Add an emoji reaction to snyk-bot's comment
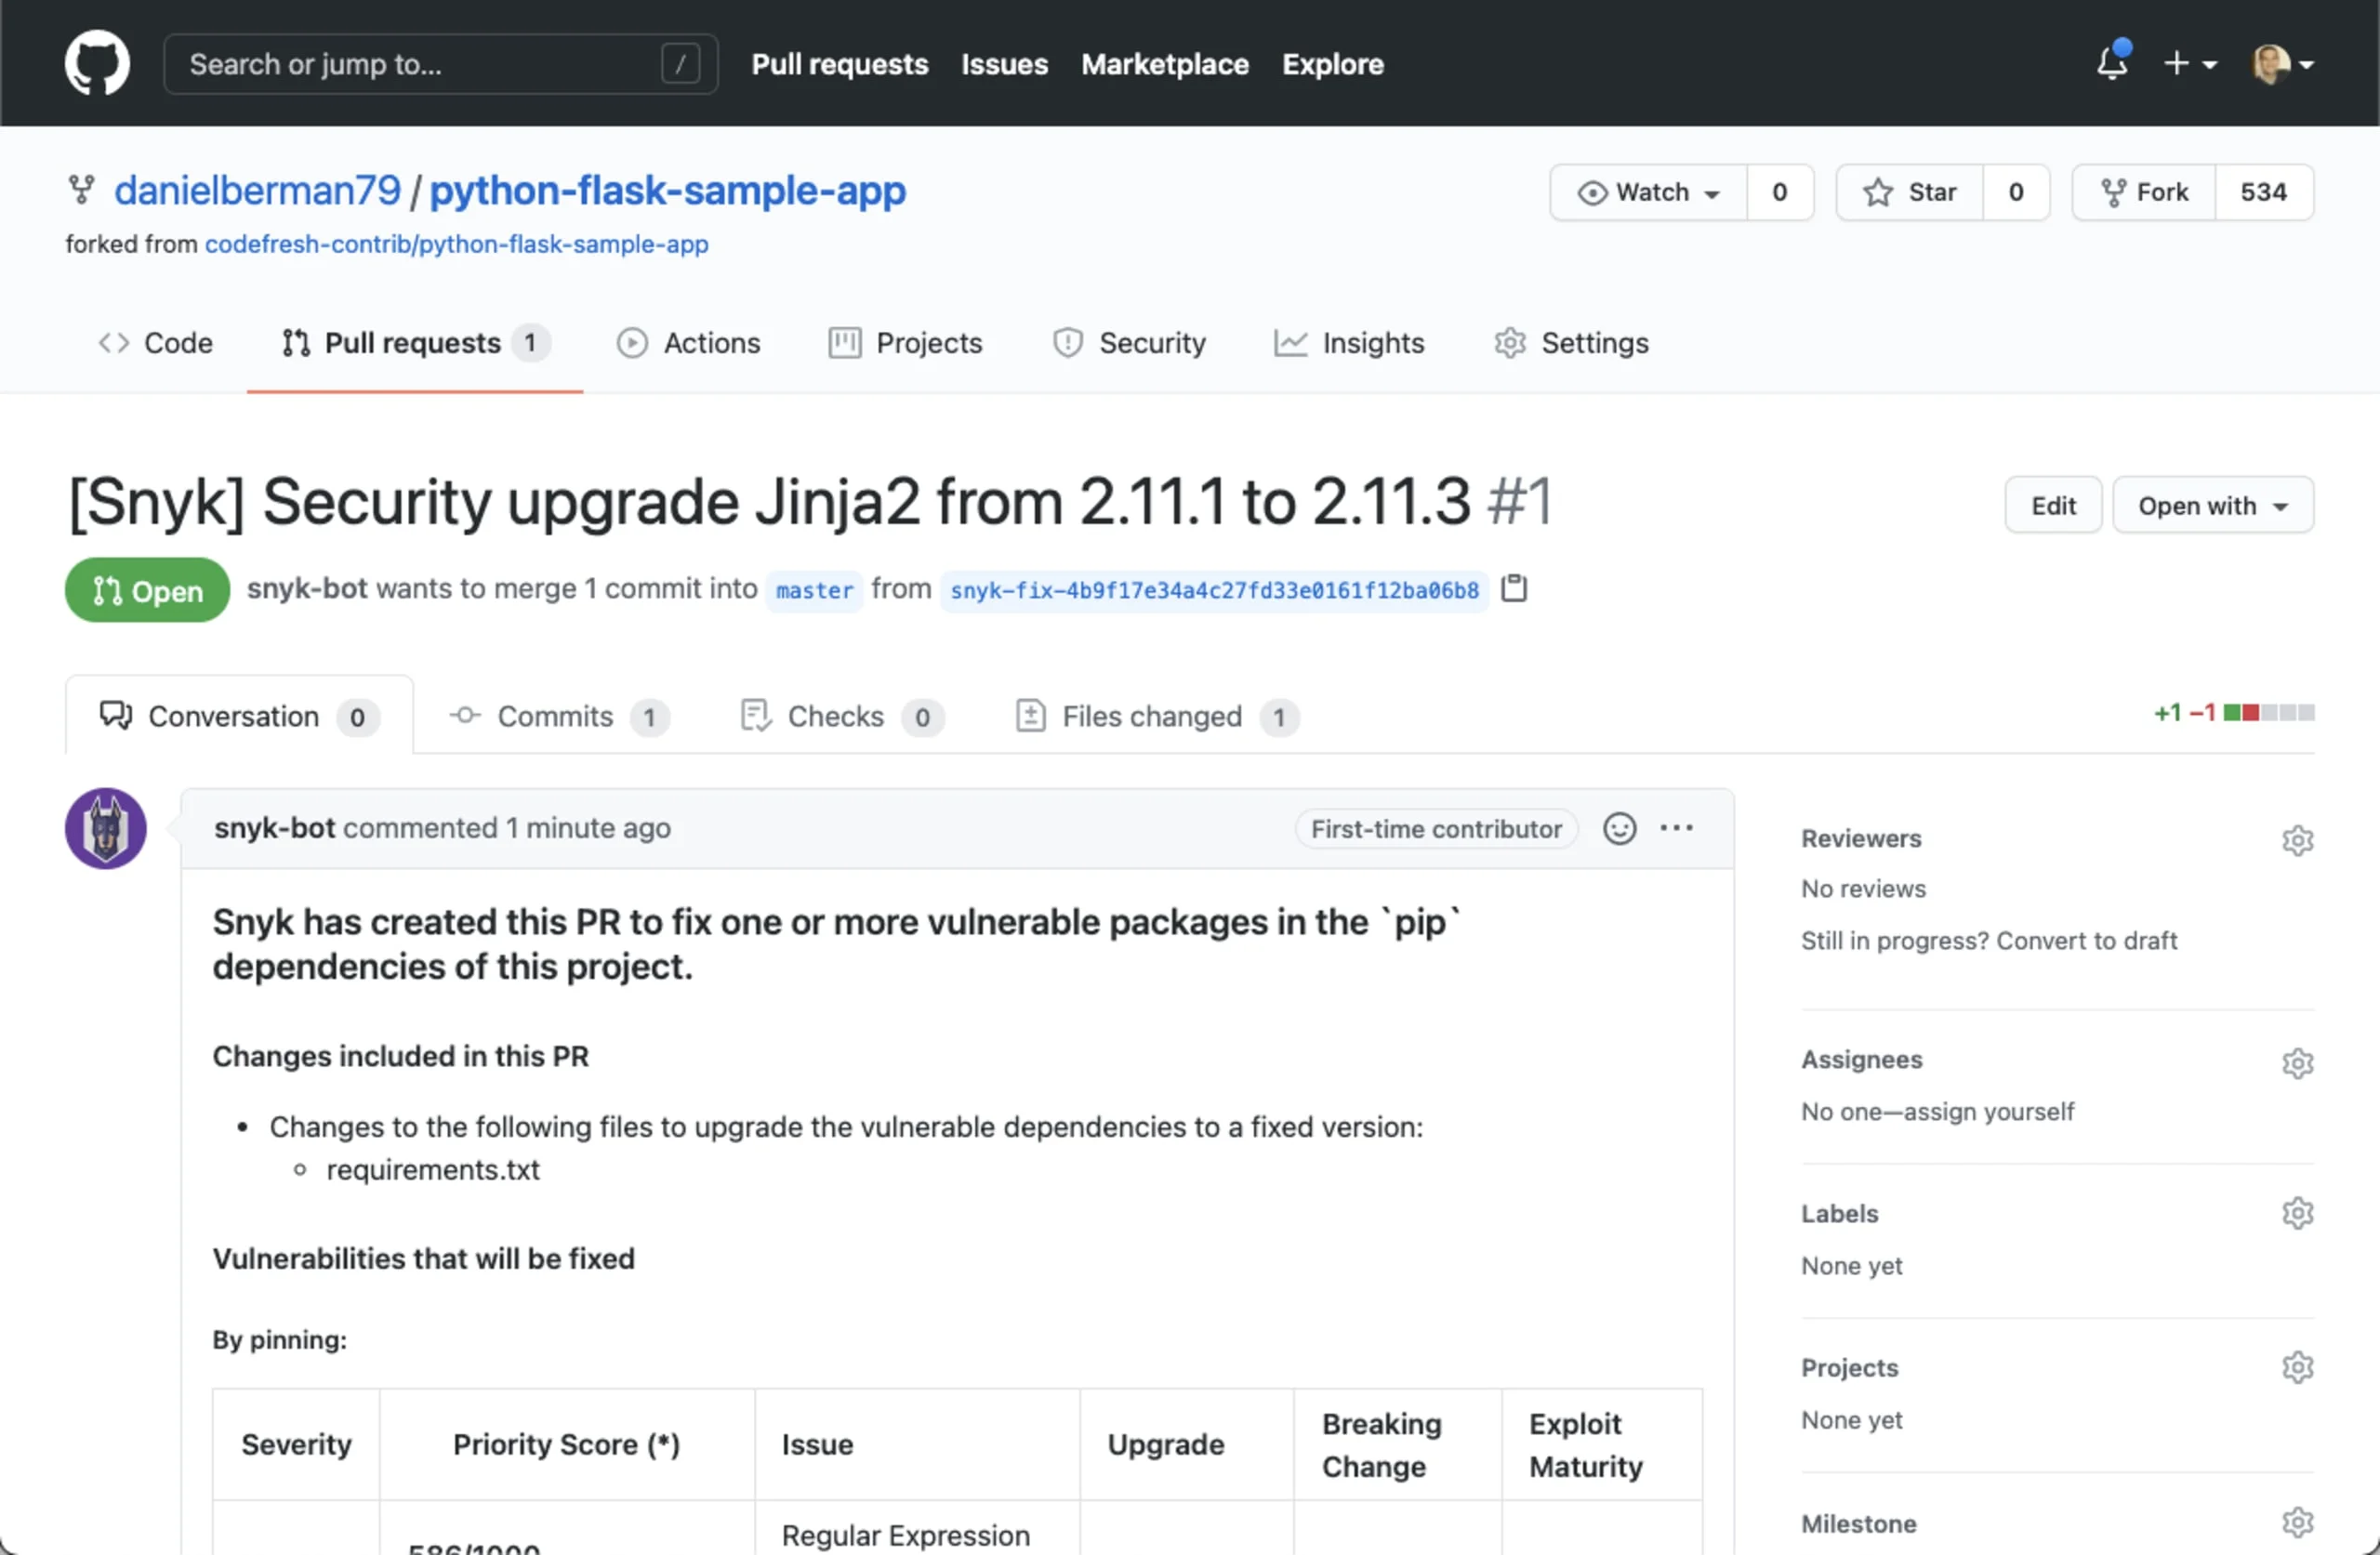Image resolution: width=2380 pixels, height=1555 pixels. point(1619,828)
